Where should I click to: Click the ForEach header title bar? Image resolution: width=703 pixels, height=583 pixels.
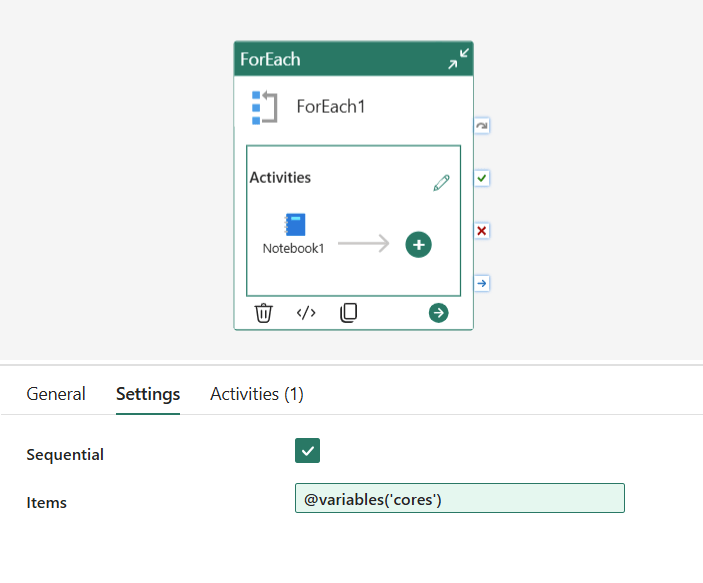coord(340,60)
